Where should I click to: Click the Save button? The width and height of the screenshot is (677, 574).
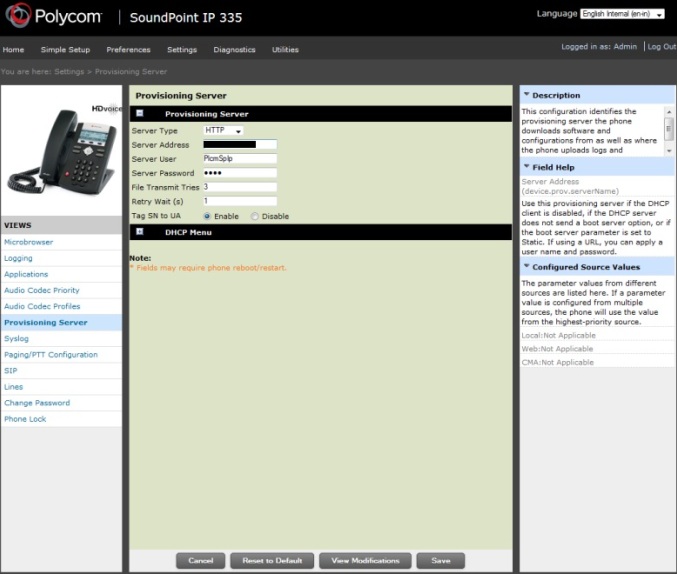click(440, 561)
